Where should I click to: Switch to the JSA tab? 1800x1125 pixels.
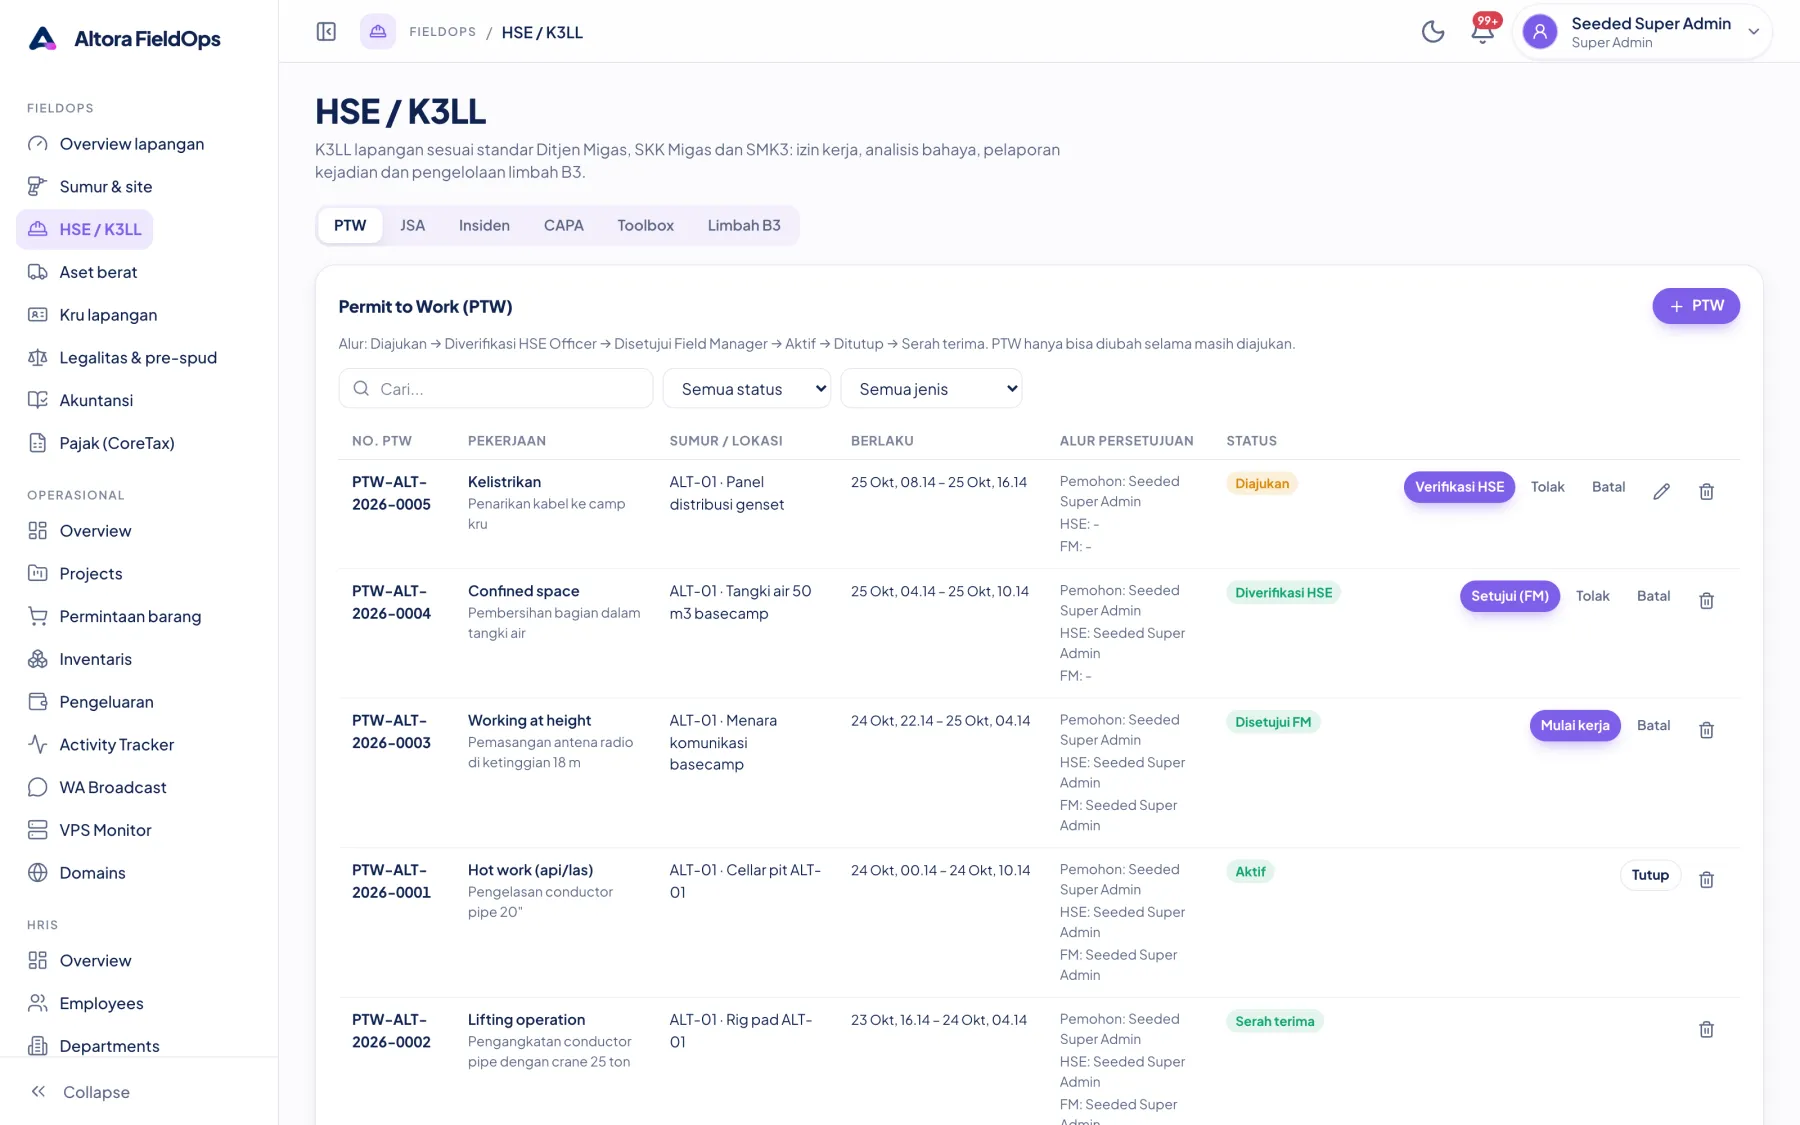412,226
